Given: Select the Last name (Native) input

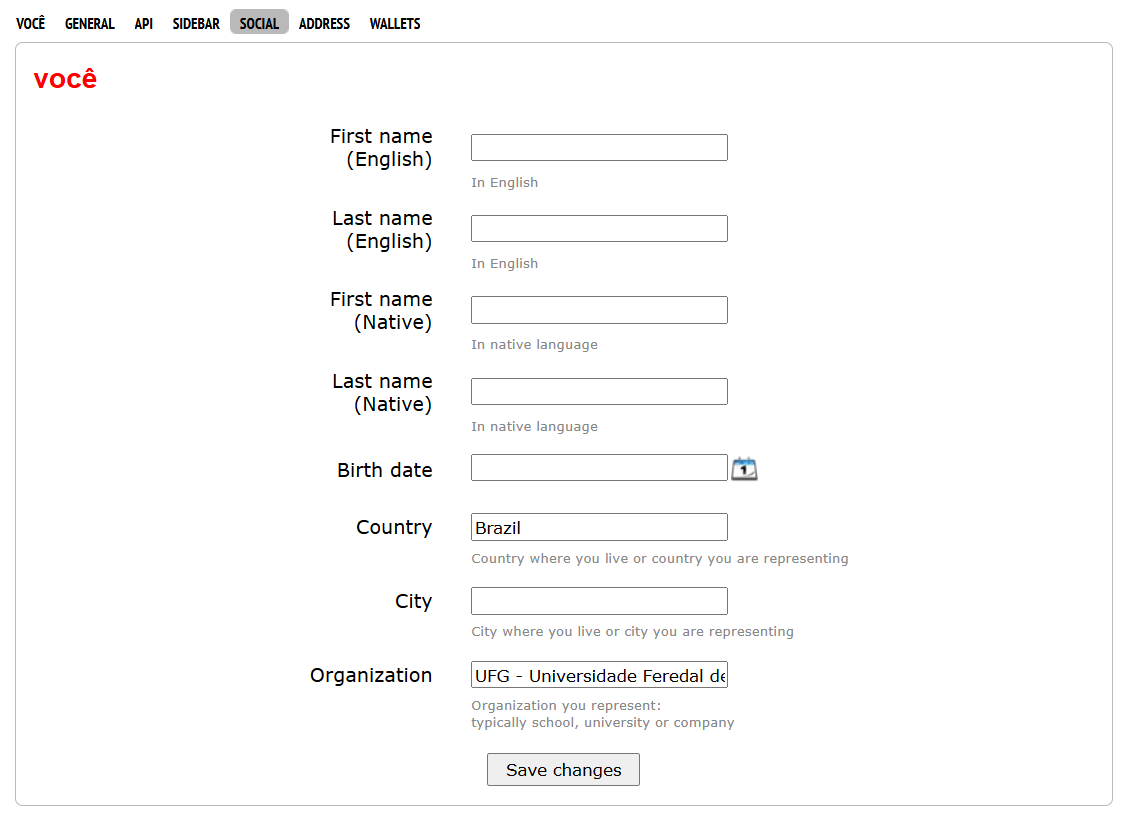Looking at the screenshot, I should point(599,392).
